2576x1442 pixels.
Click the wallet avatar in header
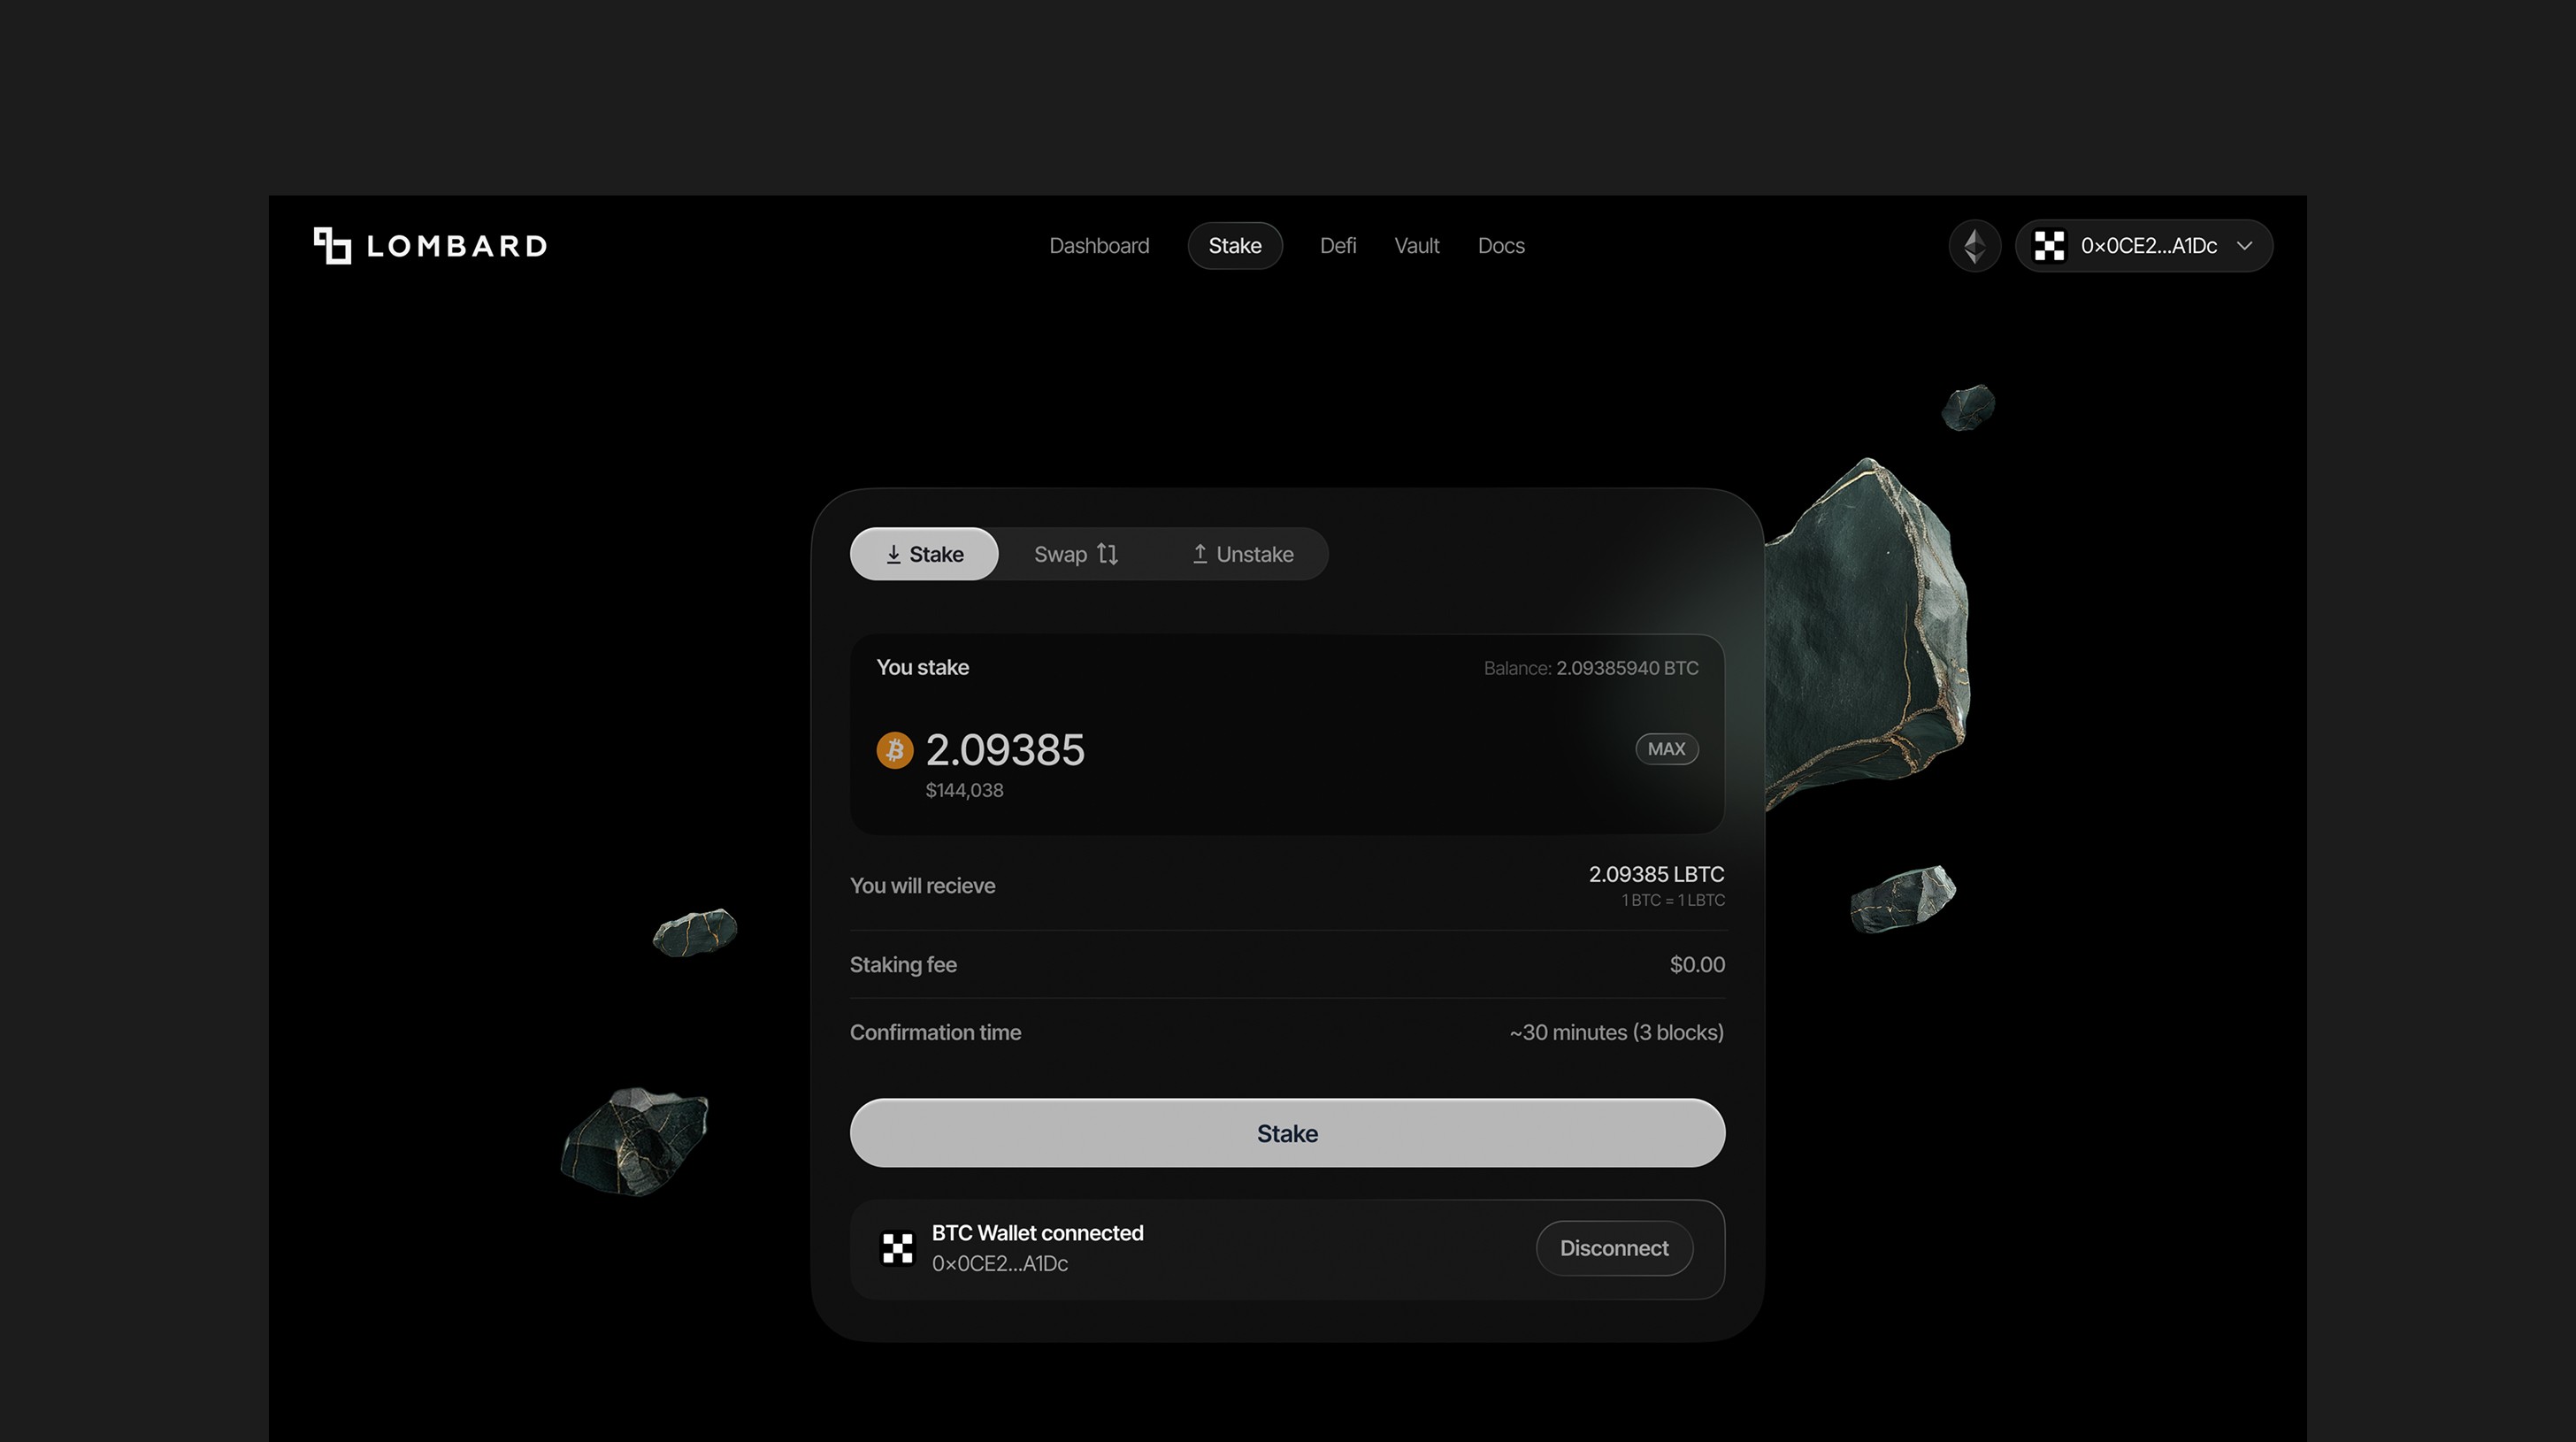pos(2049,246)
